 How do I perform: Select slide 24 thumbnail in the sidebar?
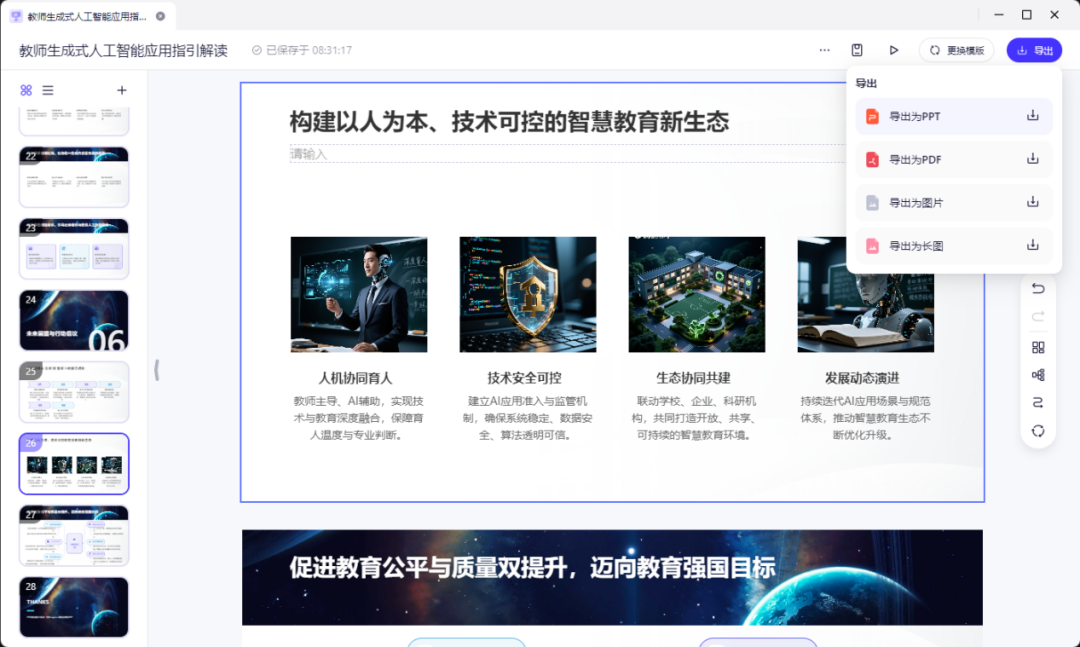(x=73, y=320)
